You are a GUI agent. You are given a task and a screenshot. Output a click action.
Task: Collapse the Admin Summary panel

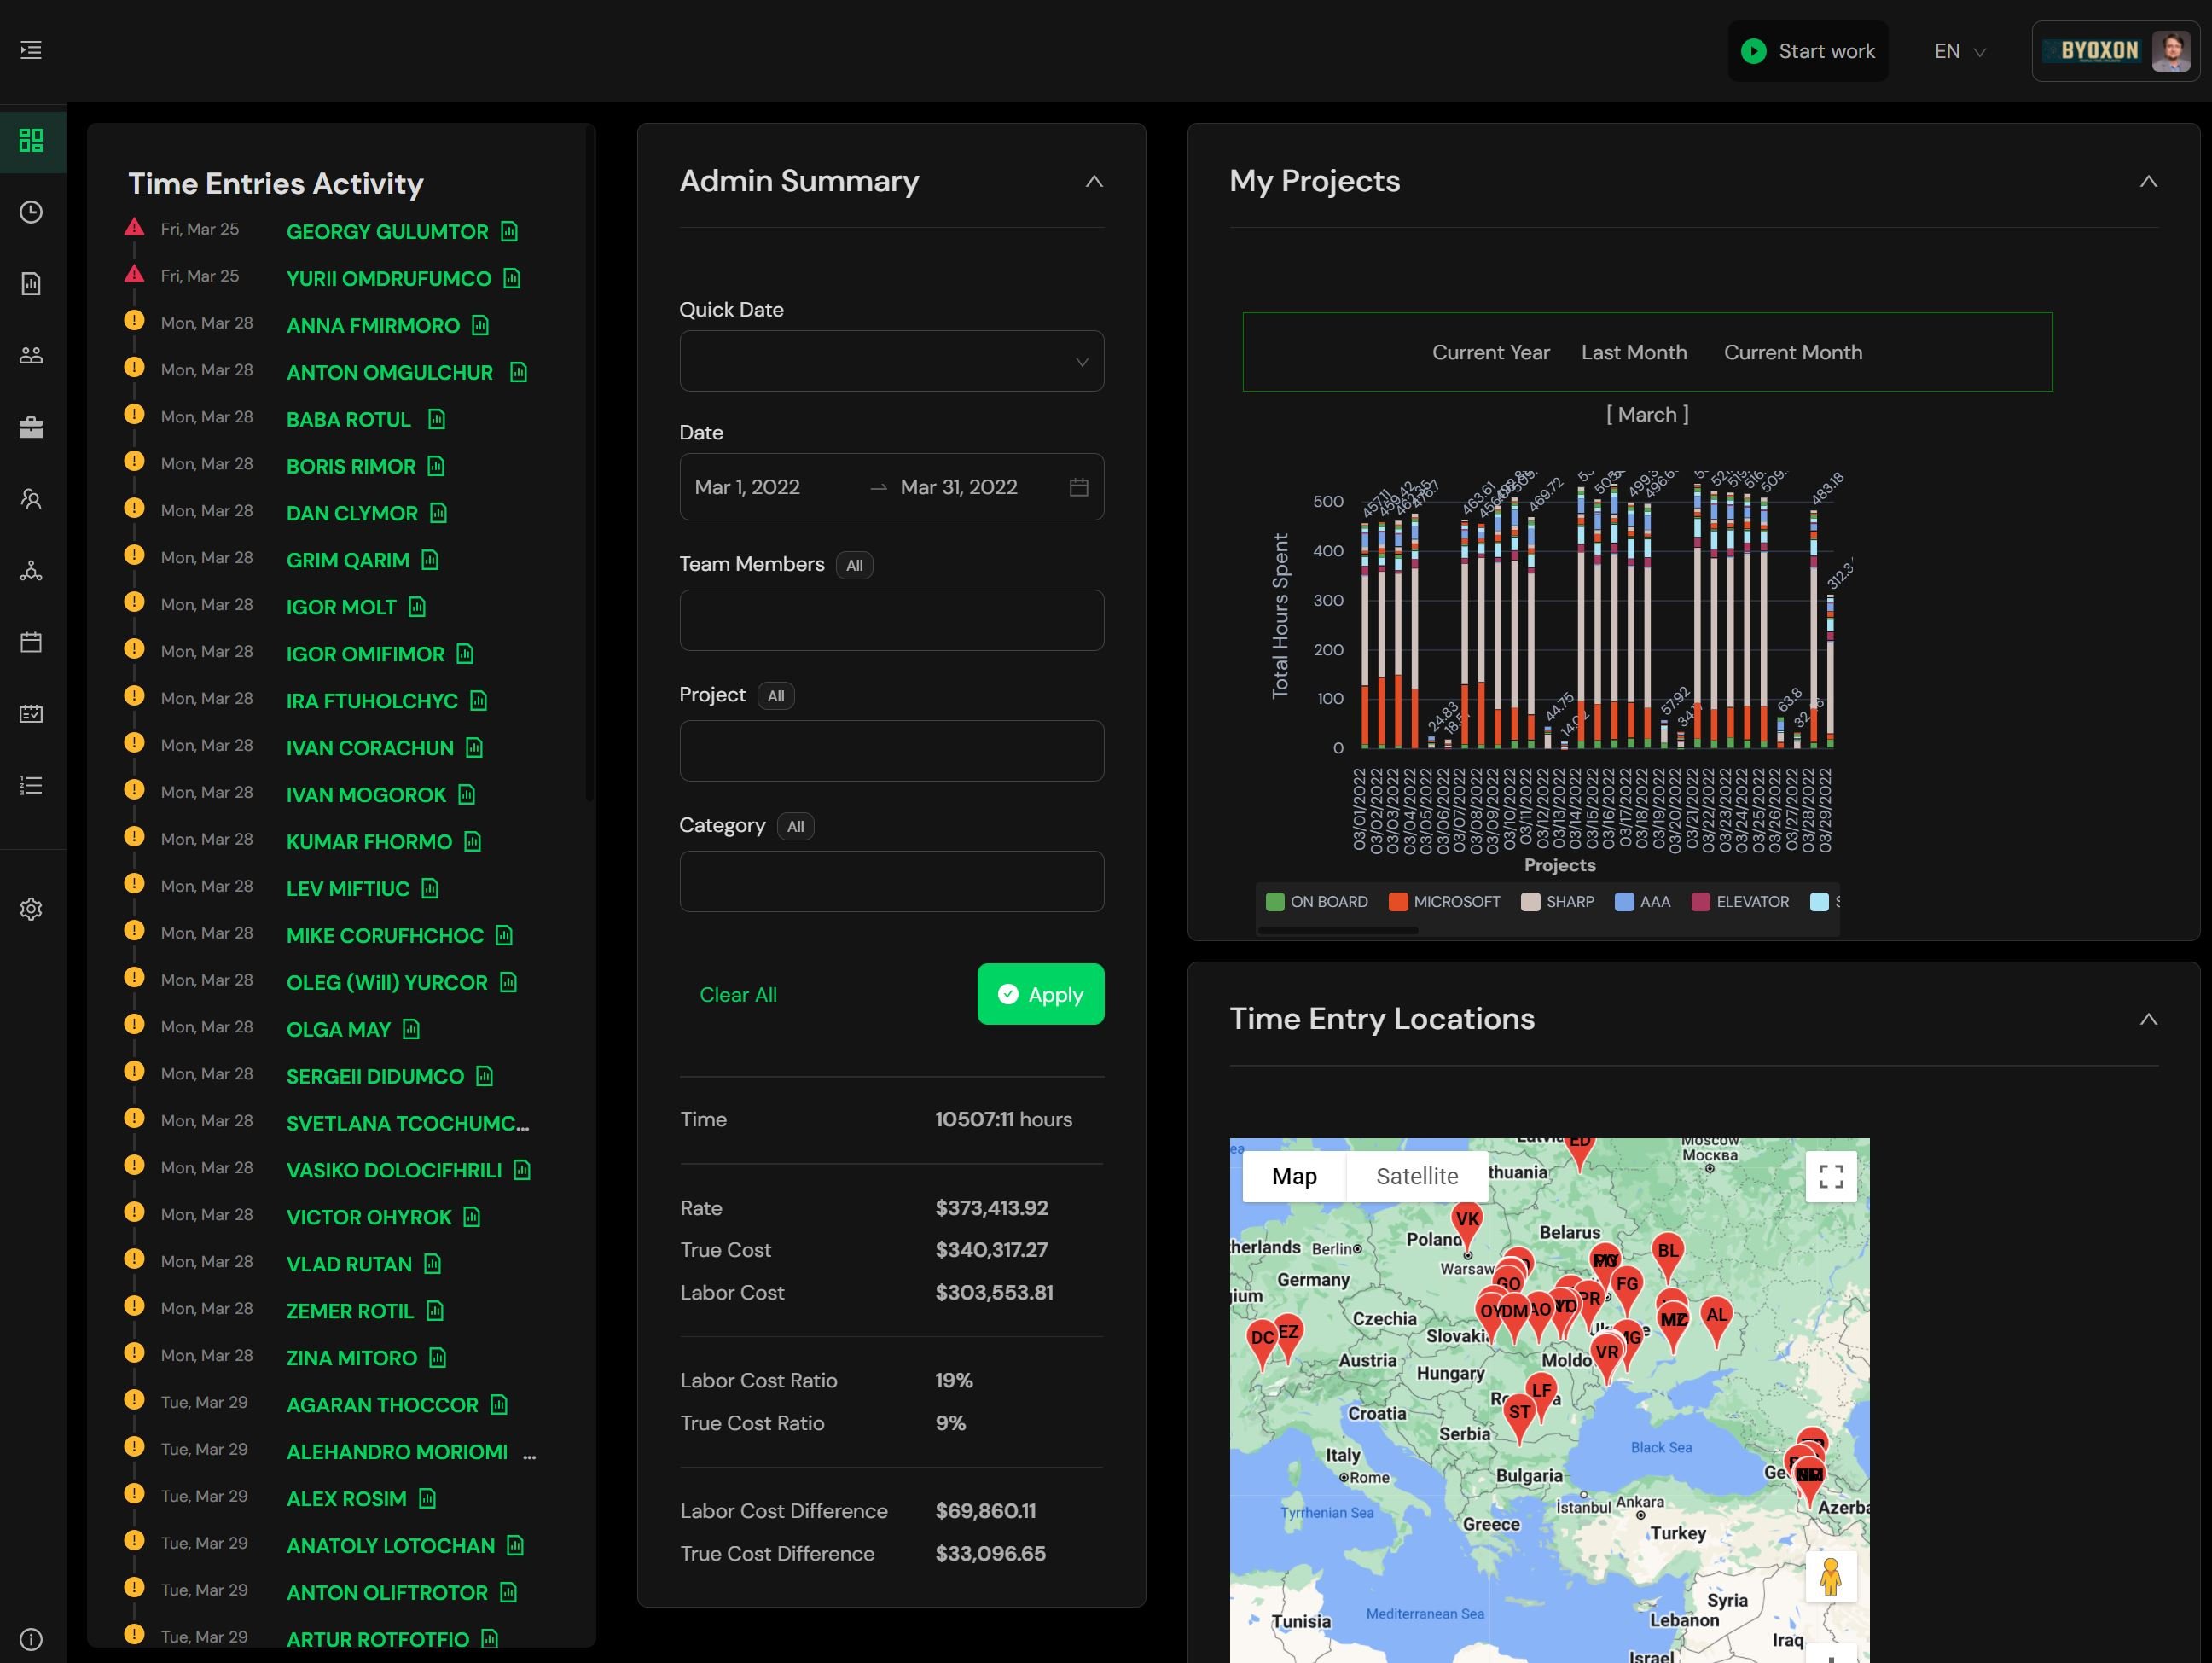coord(1094,182)
